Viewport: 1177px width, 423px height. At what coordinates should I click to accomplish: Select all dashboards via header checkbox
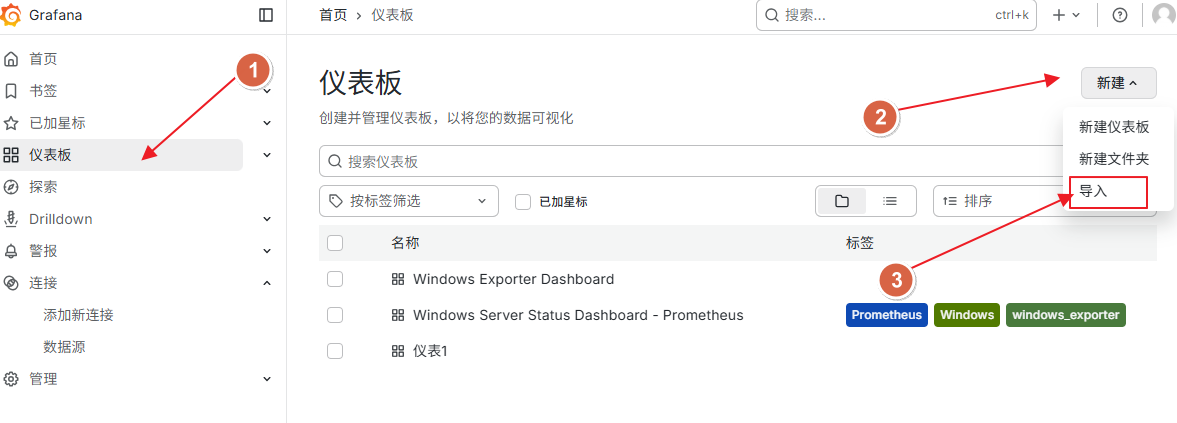pos(335,243)
